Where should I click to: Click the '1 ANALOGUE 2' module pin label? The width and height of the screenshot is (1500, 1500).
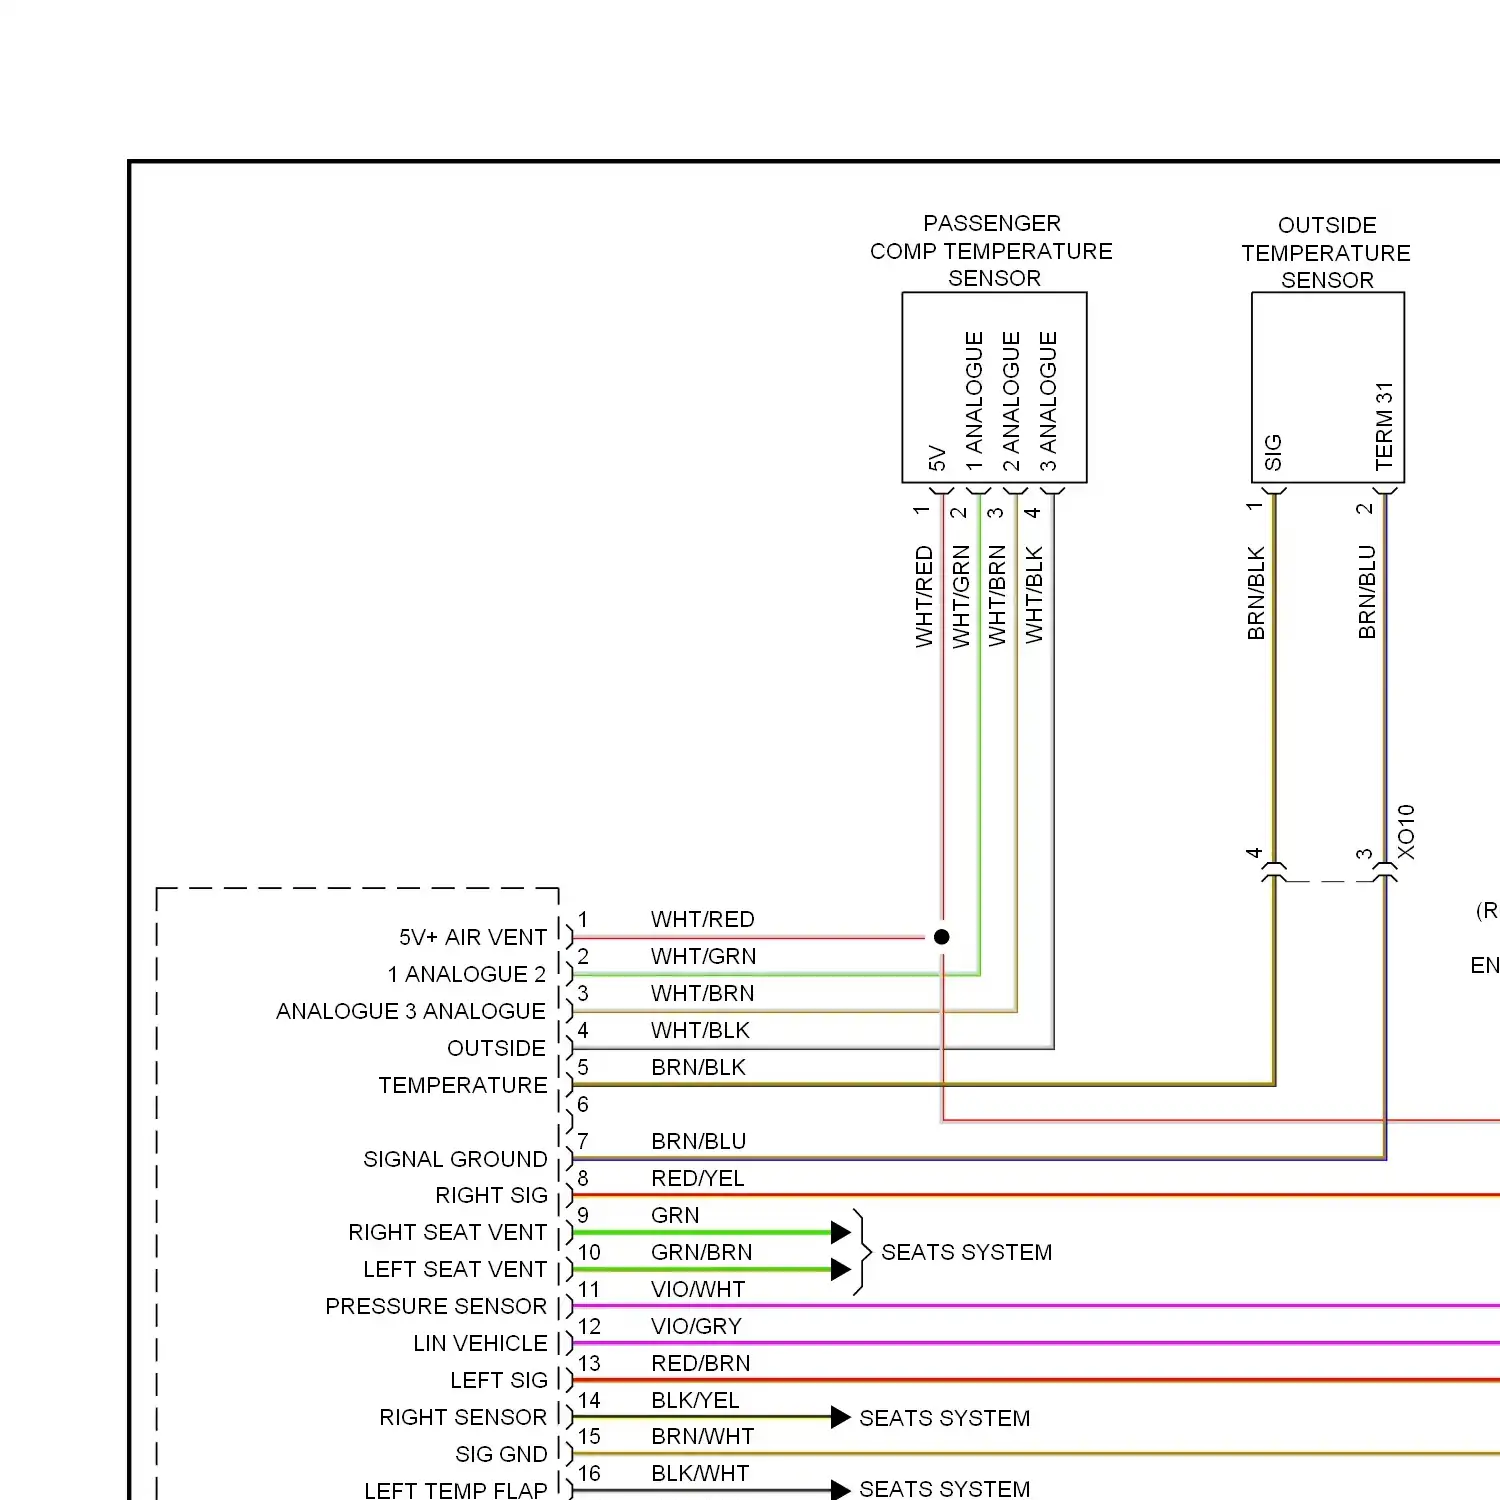tap(467, 974)
